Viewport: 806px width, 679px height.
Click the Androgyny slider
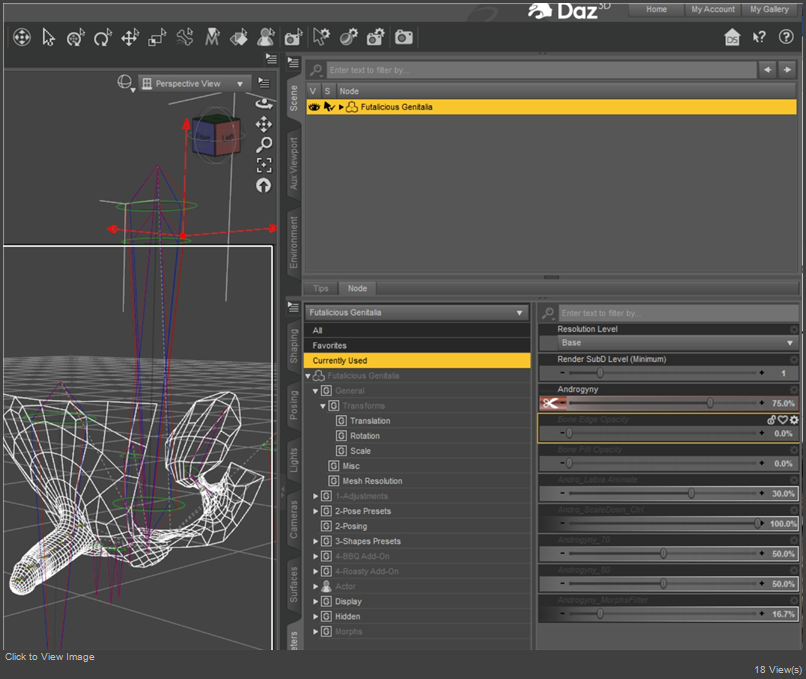[x=664, y=403]
